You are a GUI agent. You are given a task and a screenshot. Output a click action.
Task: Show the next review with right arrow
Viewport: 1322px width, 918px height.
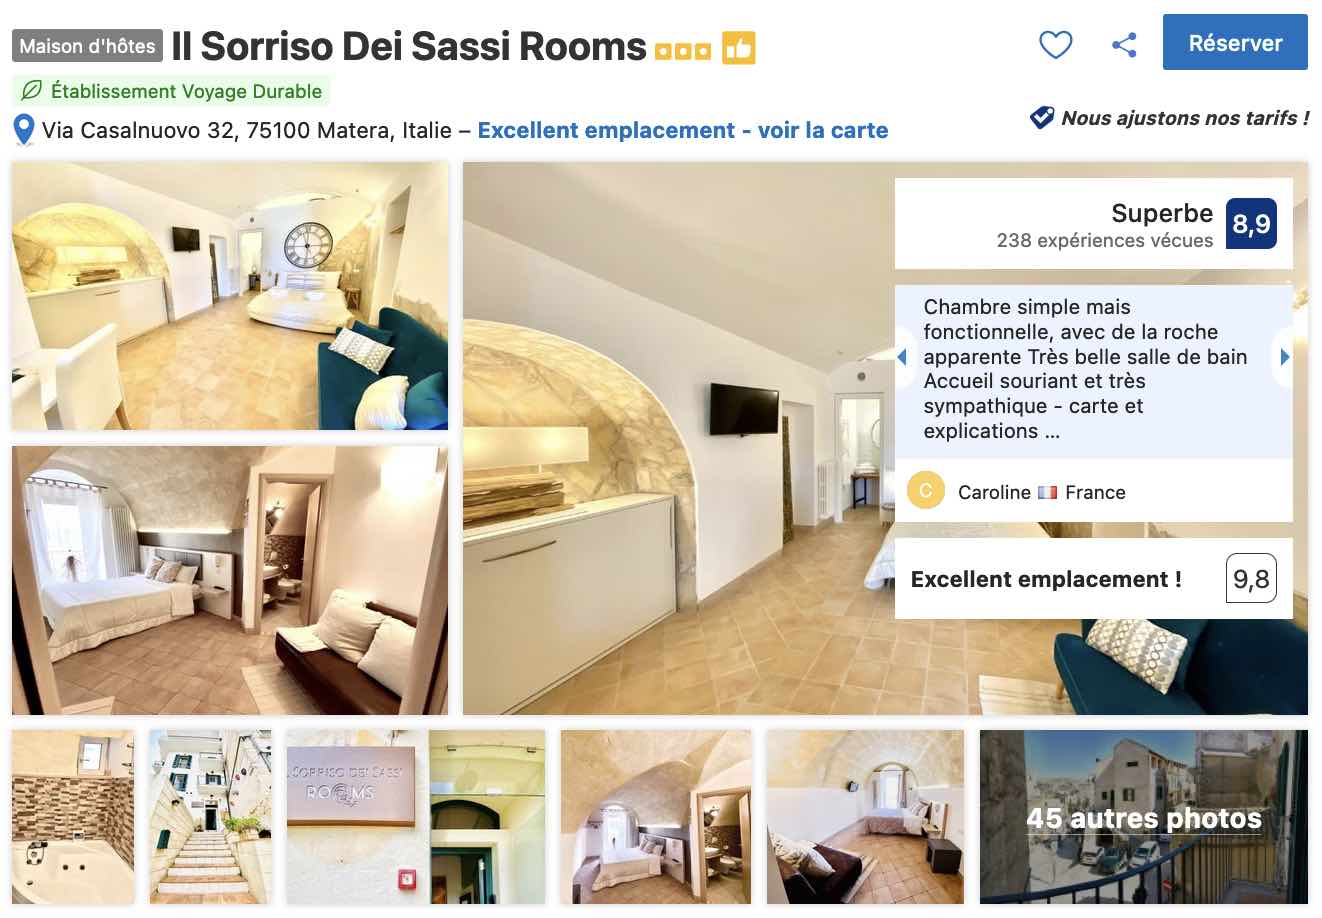(1284, 357)
